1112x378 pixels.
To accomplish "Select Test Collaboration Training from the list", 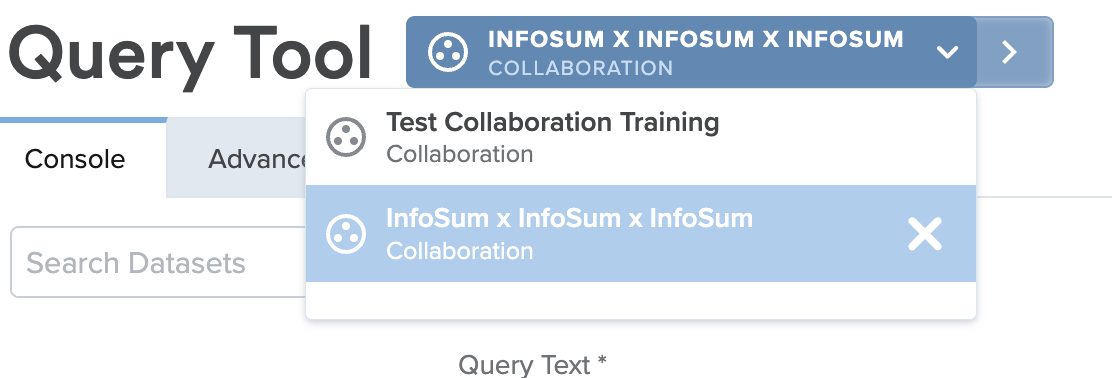I will click(641, 137).
